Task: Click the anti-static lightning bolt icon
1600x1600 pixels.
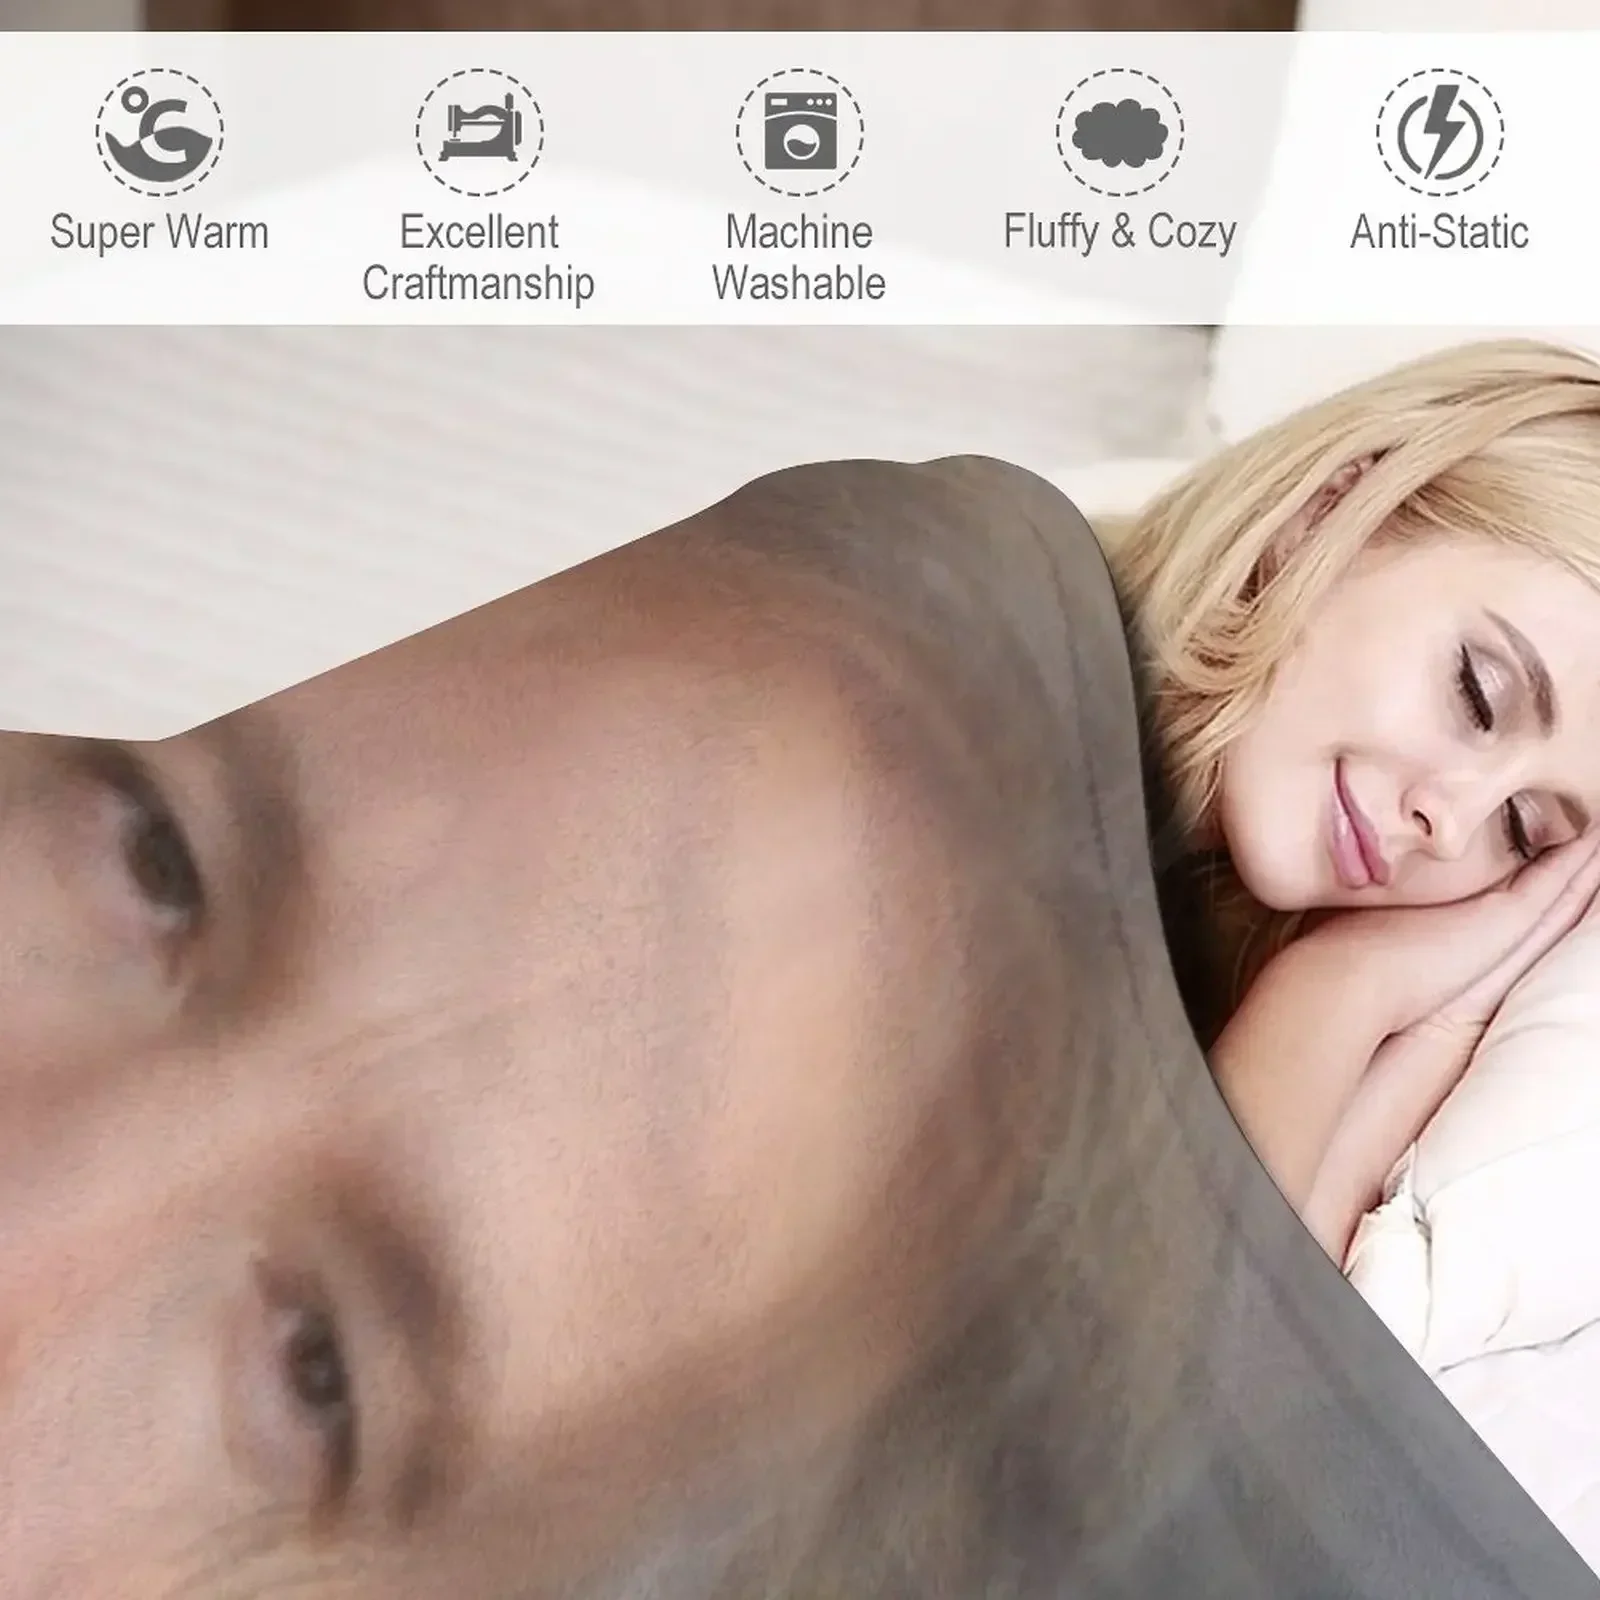Action: 1440,132
